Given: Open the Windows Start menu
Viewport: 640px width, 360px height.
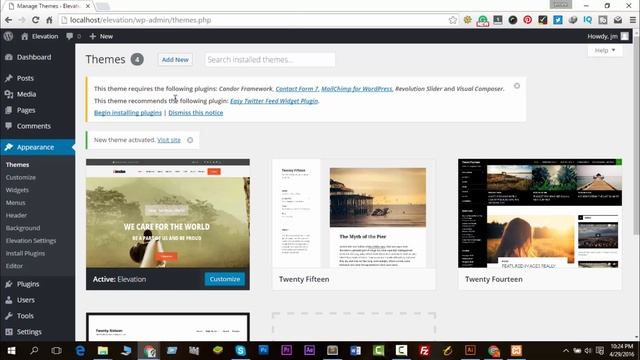Looking at the screenshot, I should [11, 351].
